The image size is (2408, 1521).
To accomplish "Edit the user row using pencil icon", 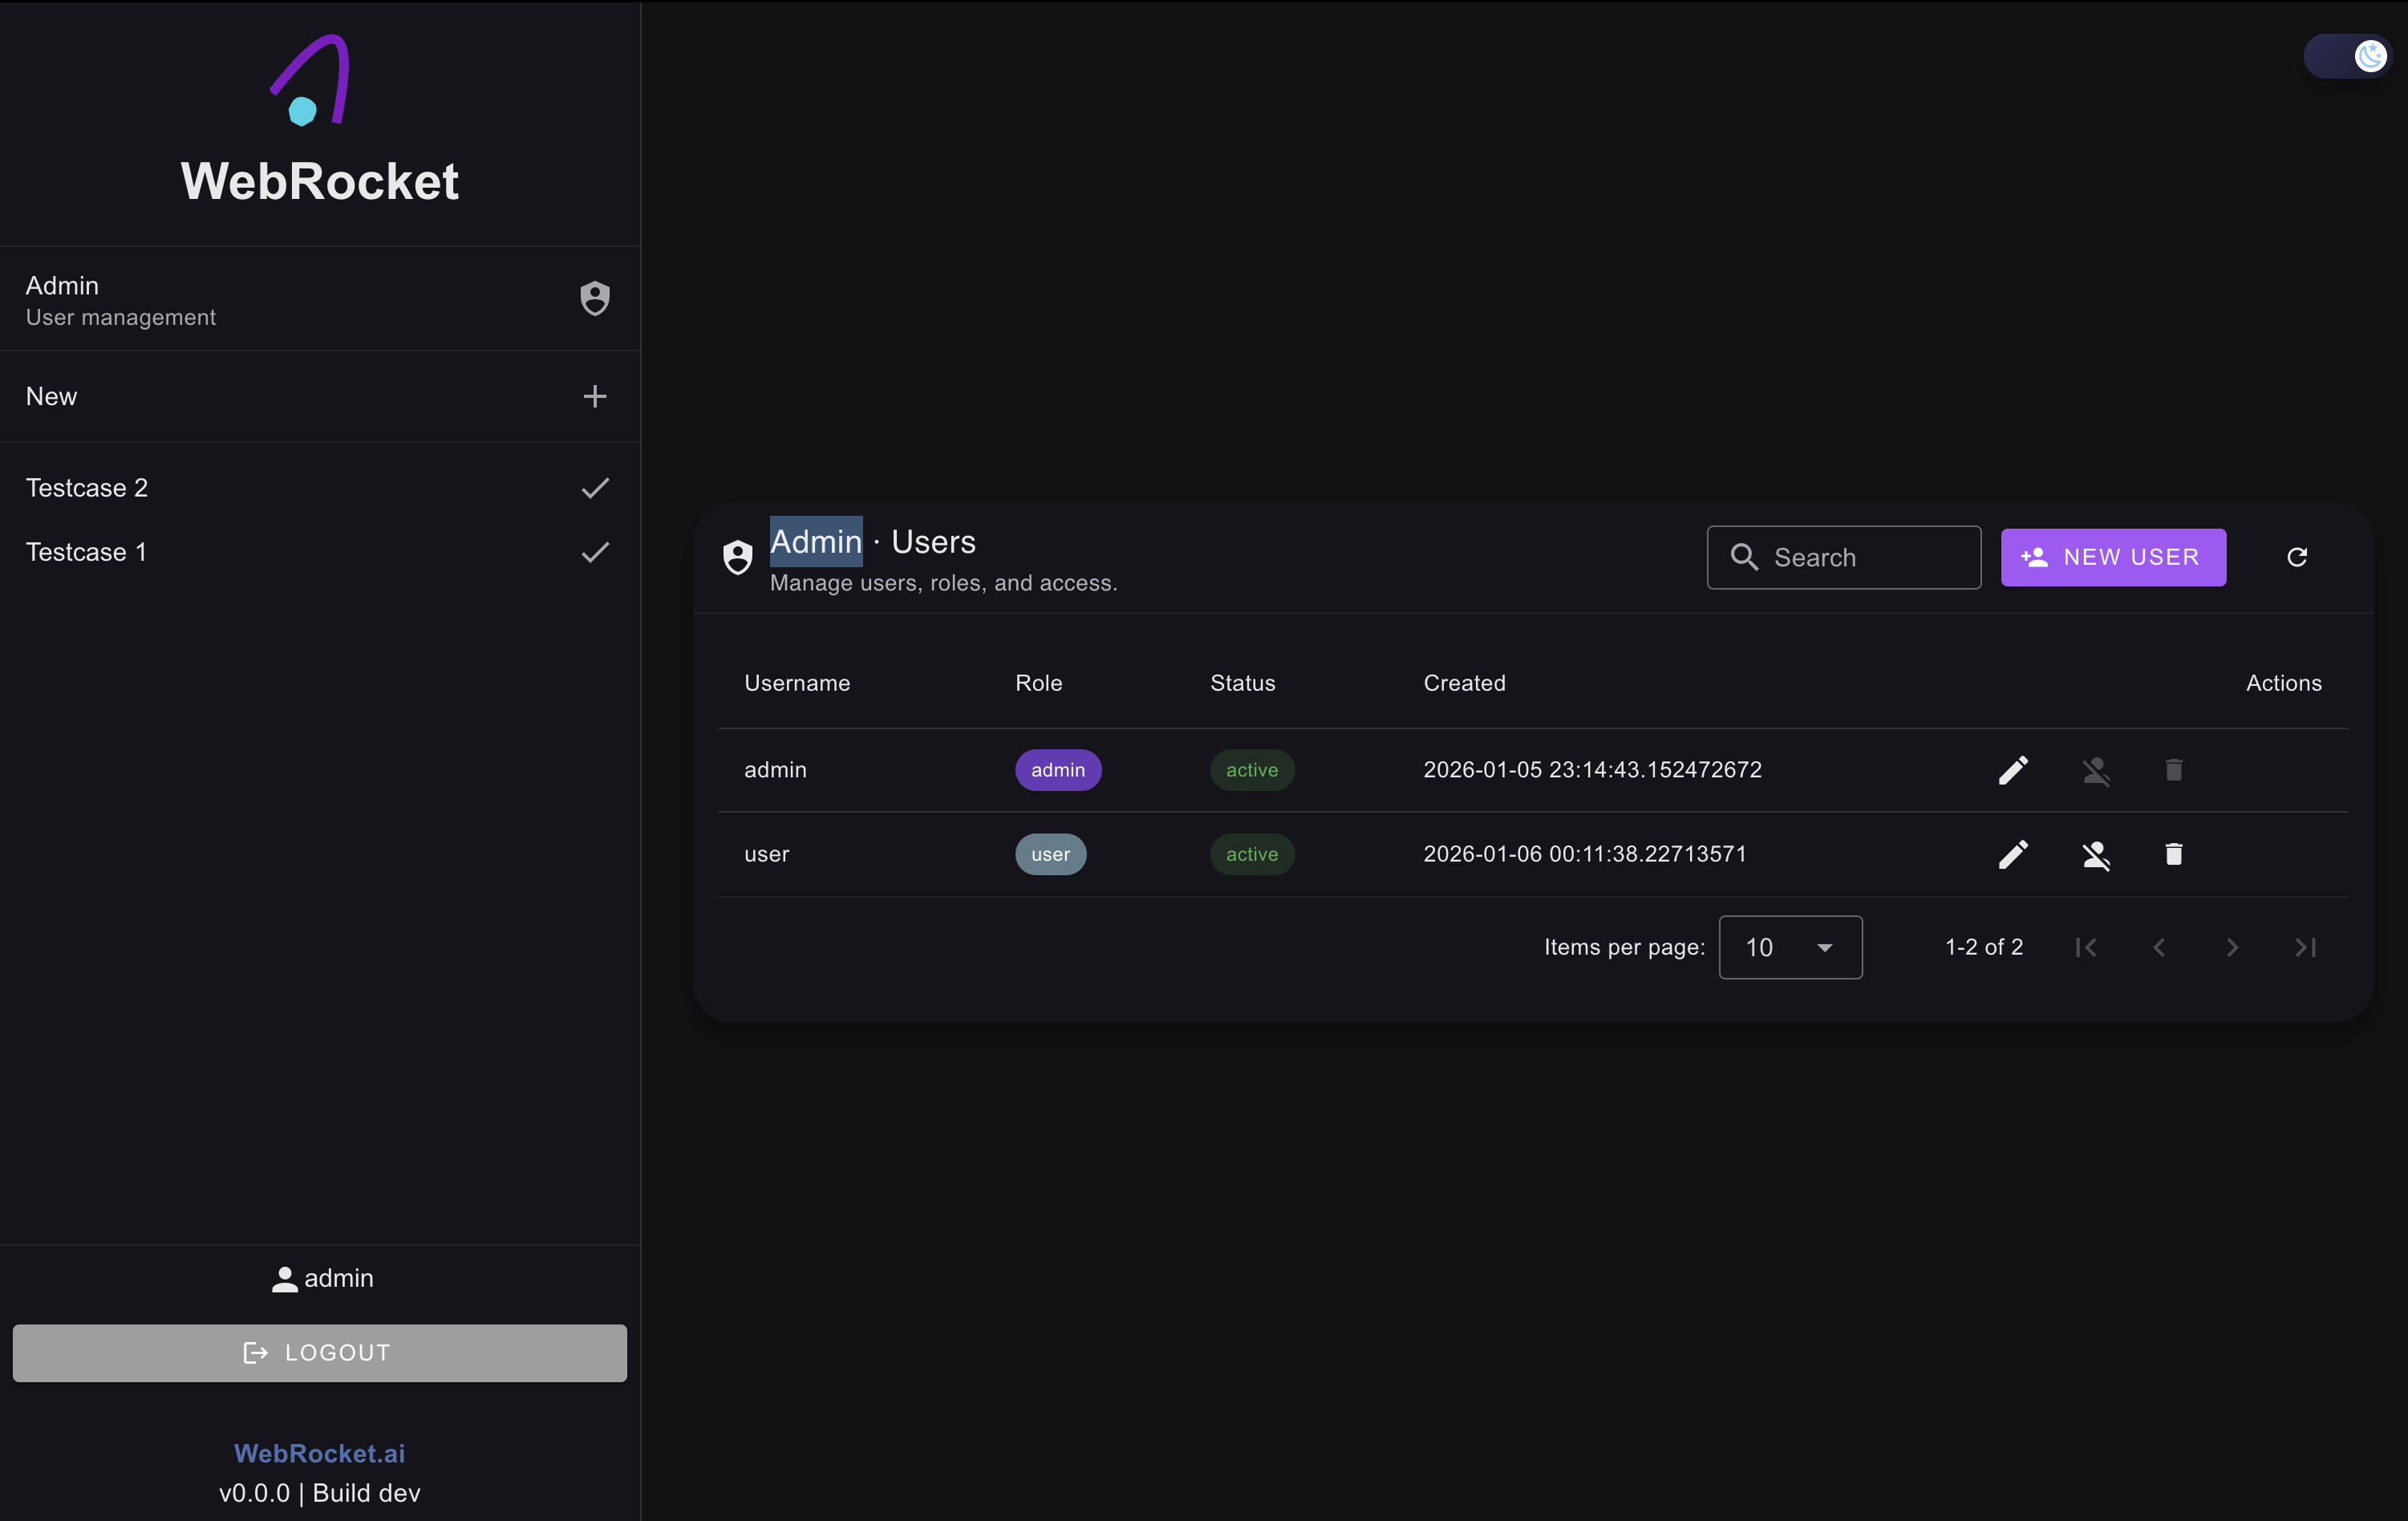I will pos(2014,855).
